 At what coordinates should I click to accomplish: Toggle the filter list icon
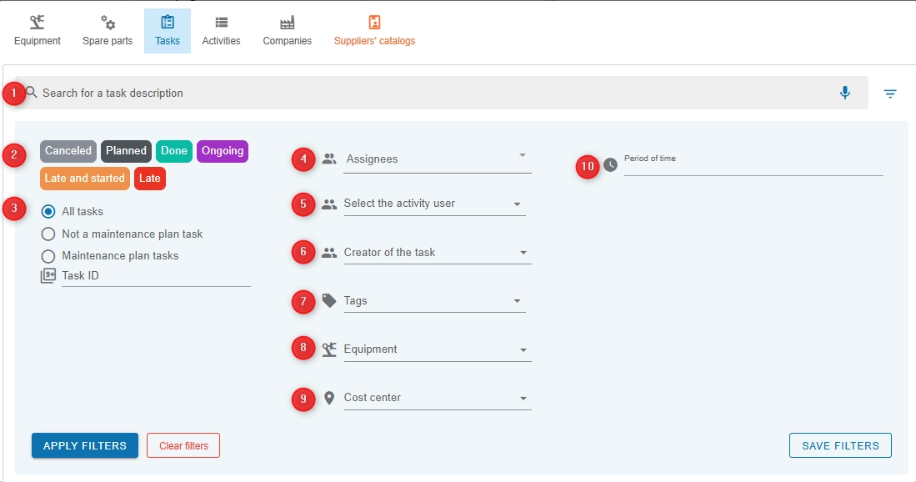coord(890,94)
